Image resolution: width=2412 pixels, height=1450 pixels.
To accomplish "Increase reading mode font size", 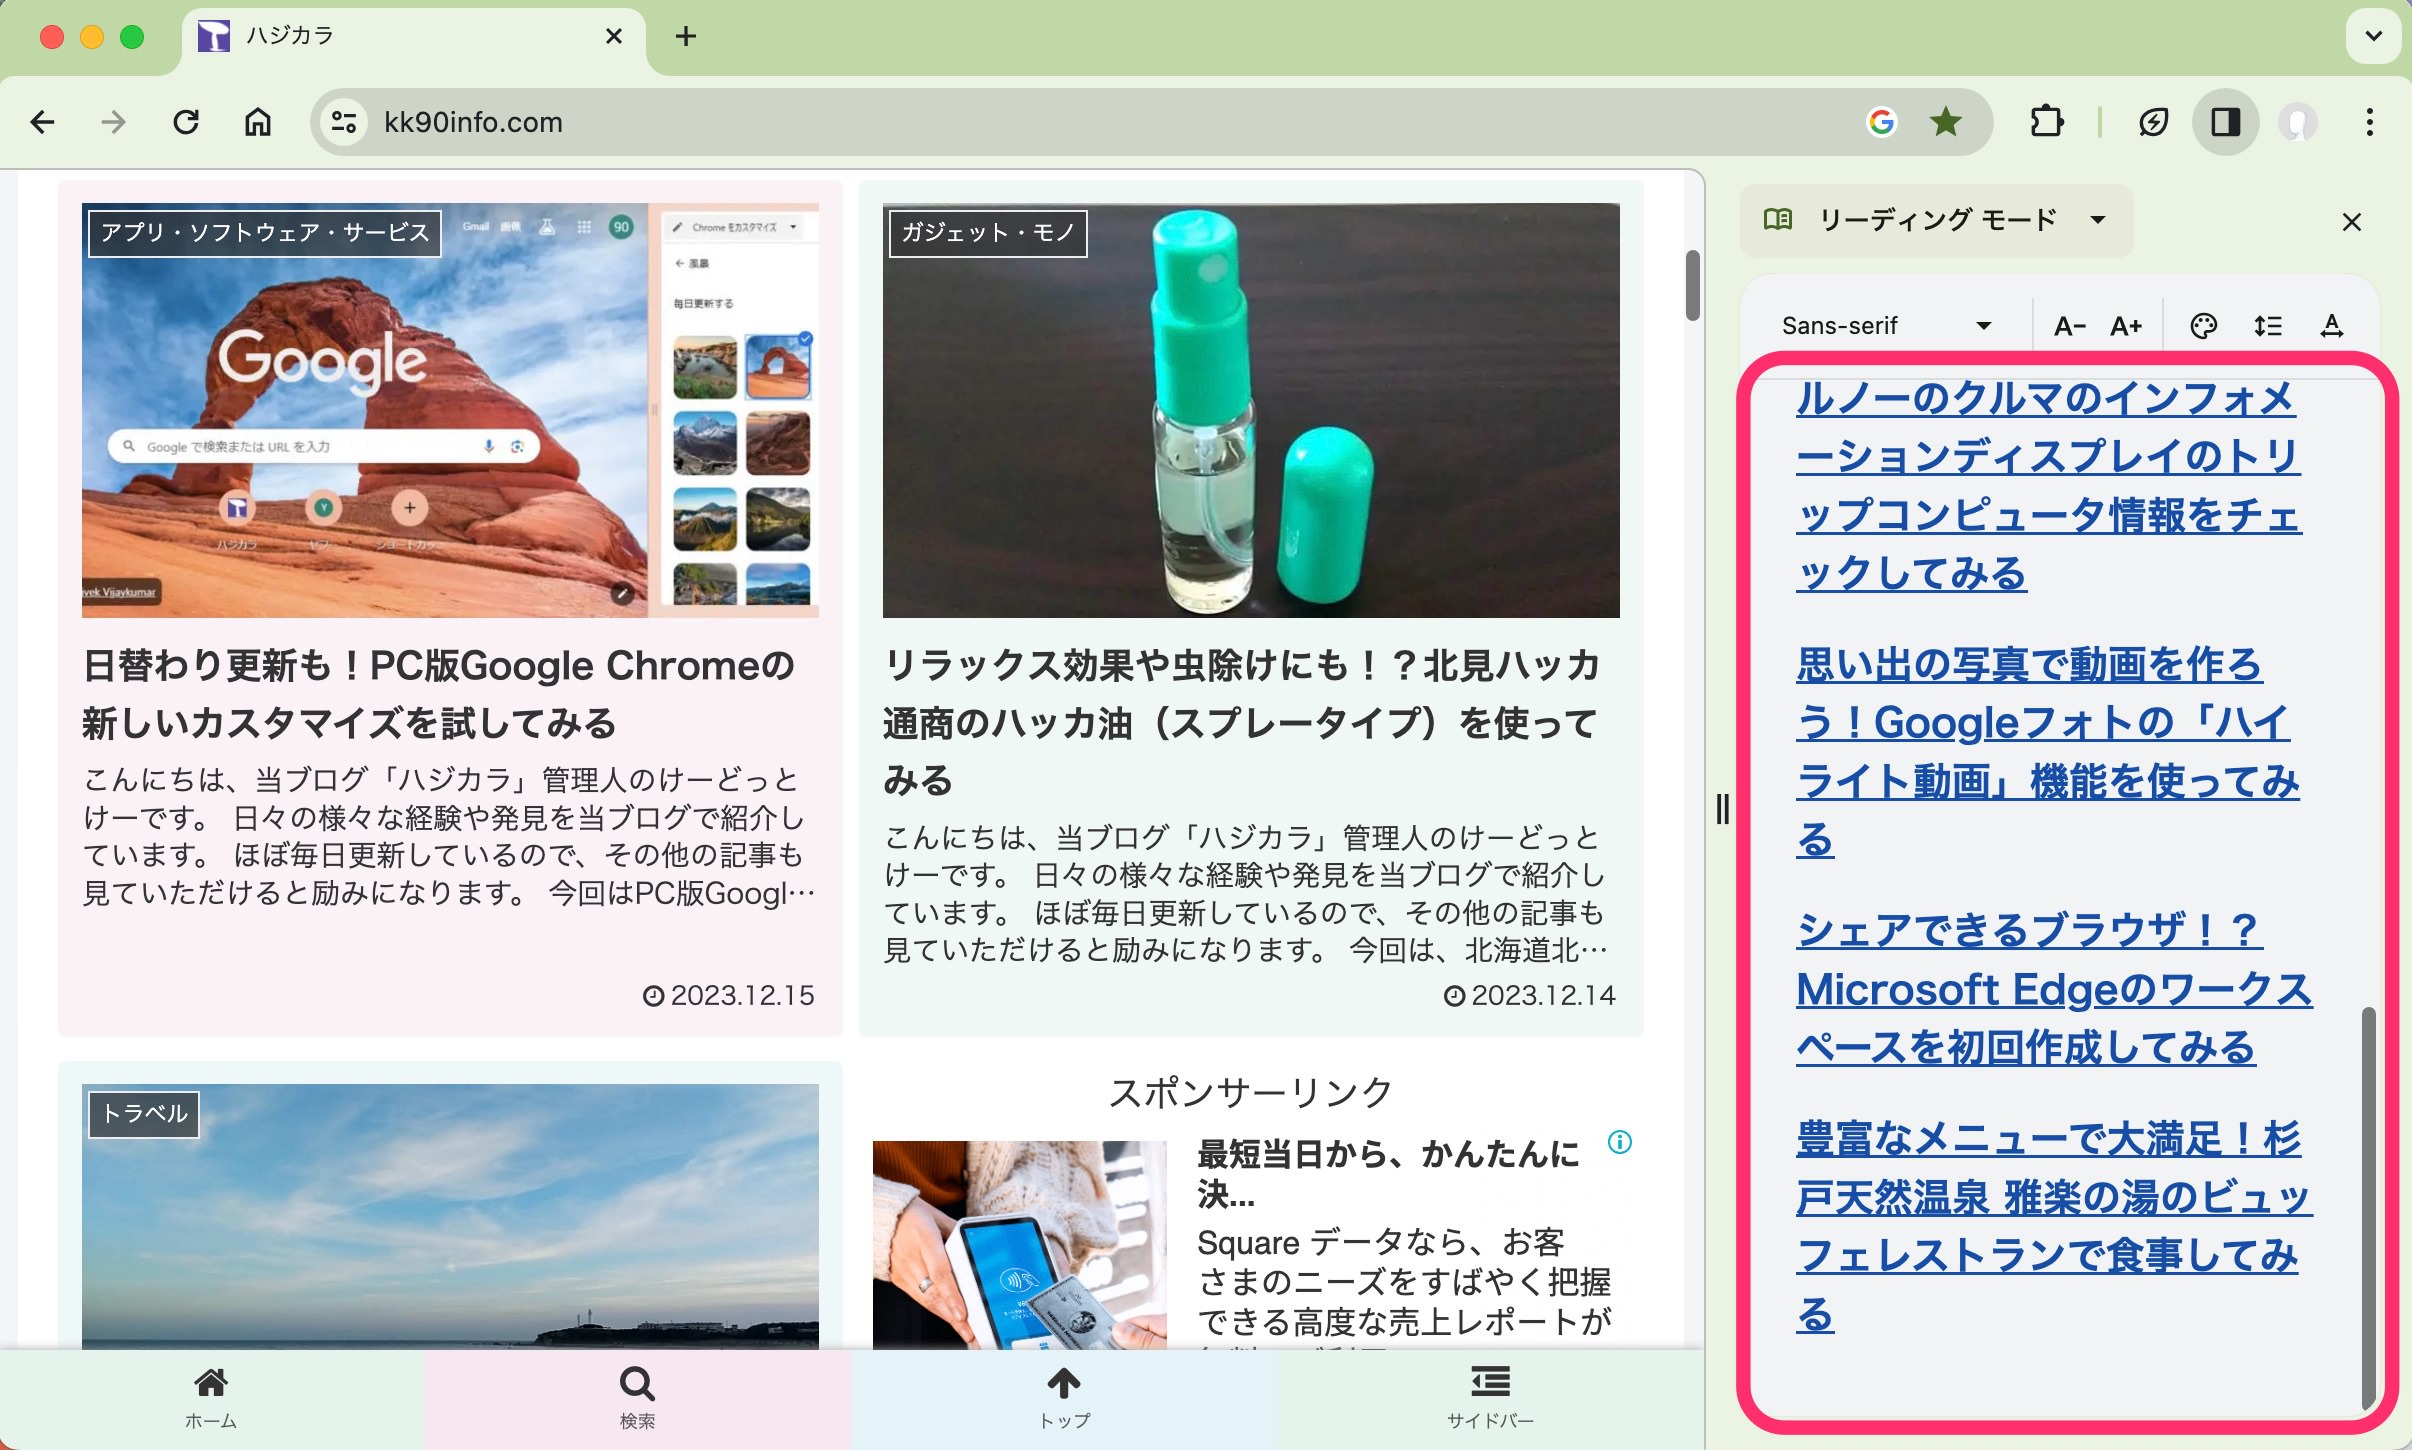I will click(x=2126, y=326).
